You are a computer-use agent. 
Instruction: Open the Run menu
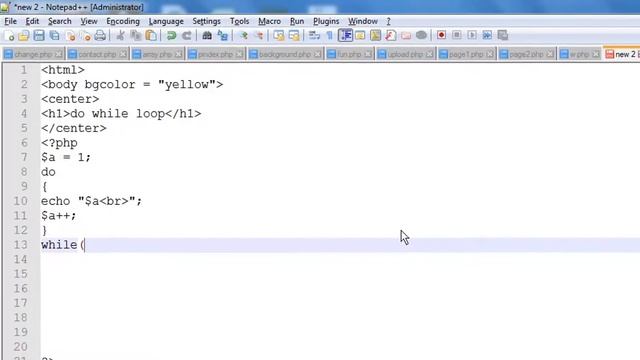[297, 21]
